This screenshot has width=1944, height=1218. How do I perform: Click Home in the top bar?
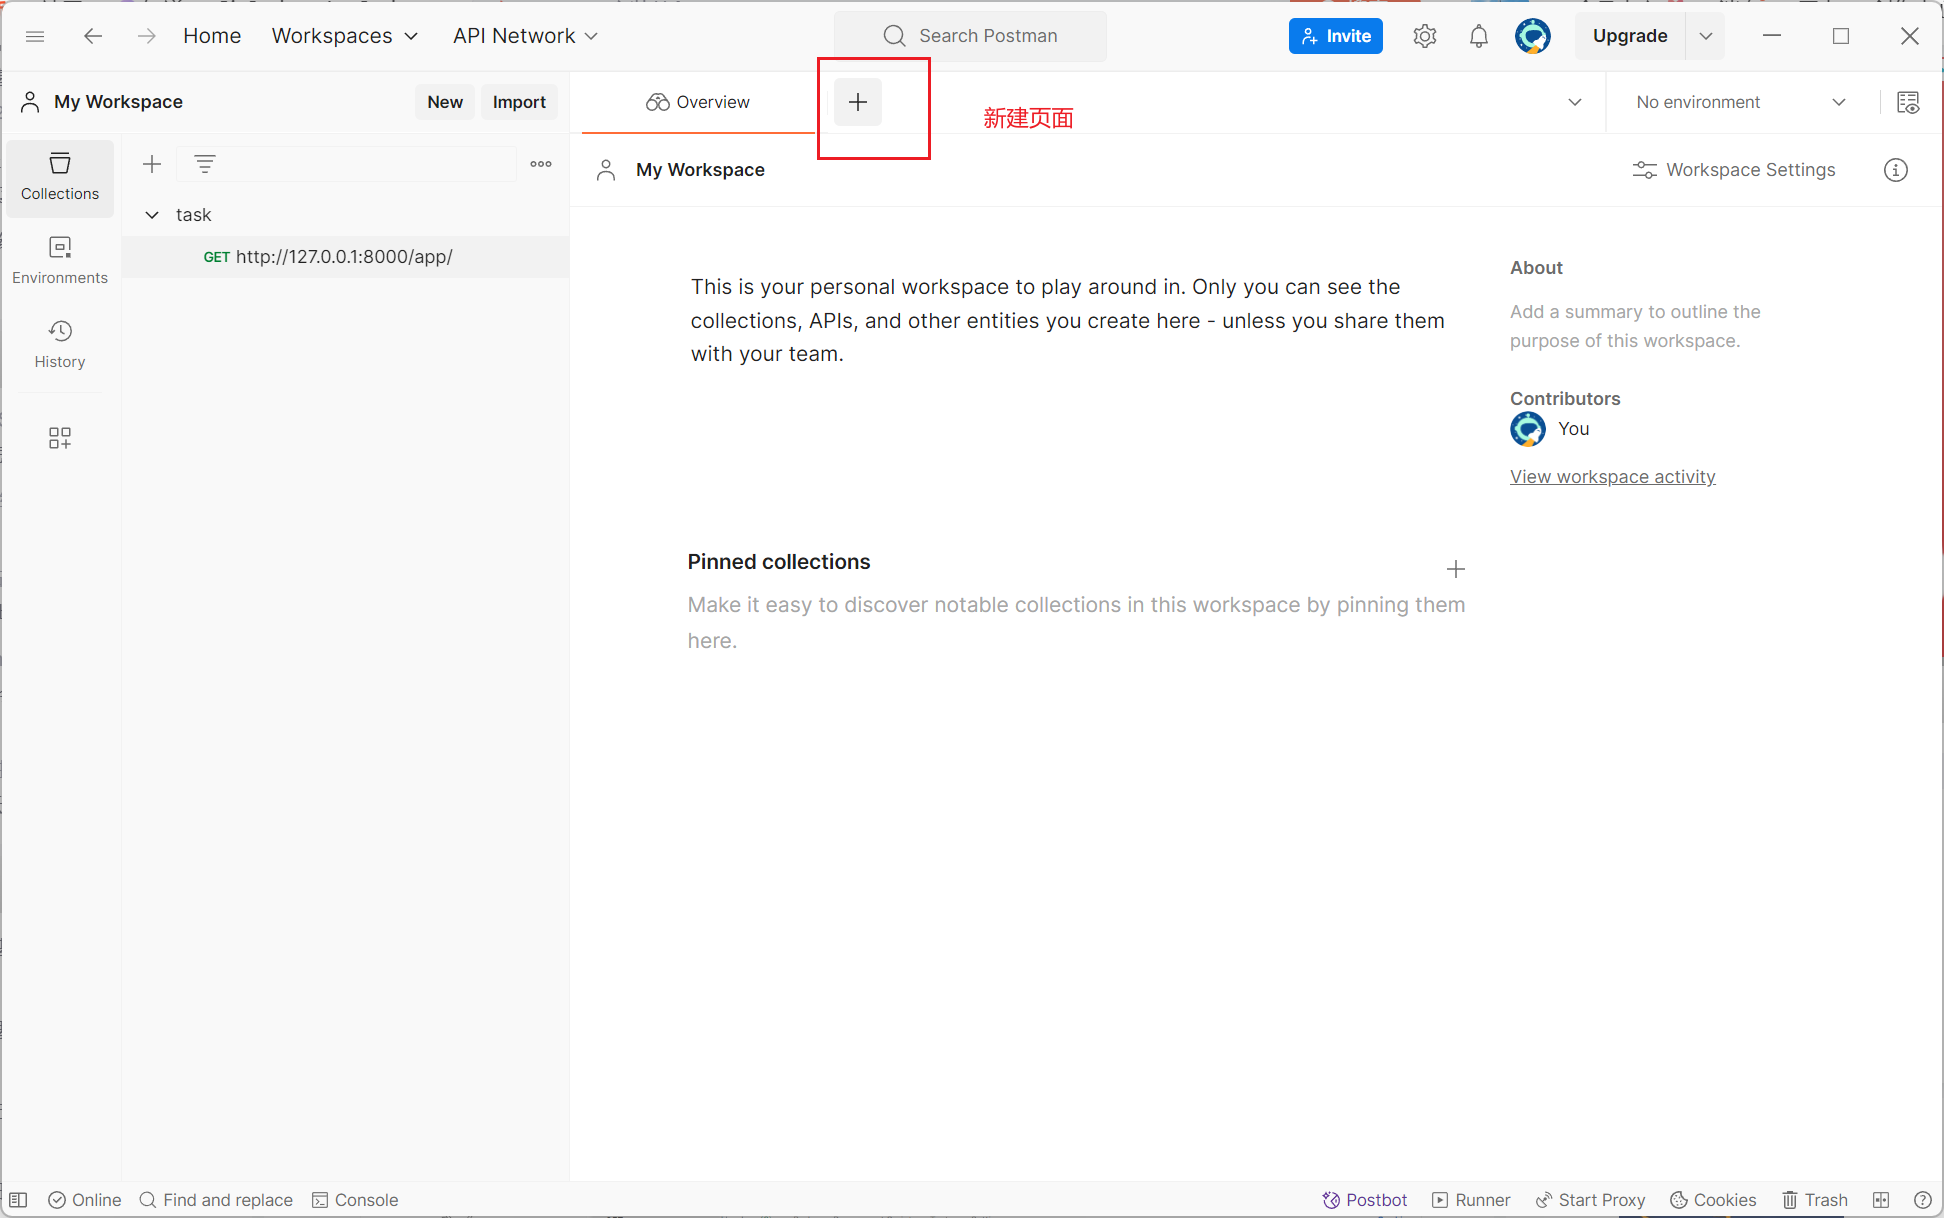tap(212, 36)
